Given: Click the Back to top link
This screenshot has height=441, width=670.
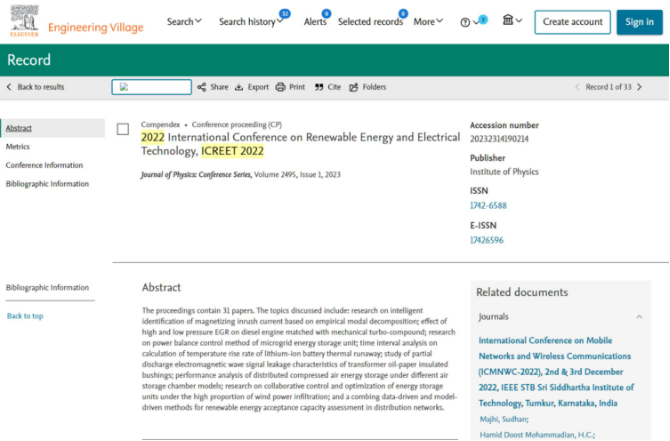Looking at the screenshot, I should point(25,316).
